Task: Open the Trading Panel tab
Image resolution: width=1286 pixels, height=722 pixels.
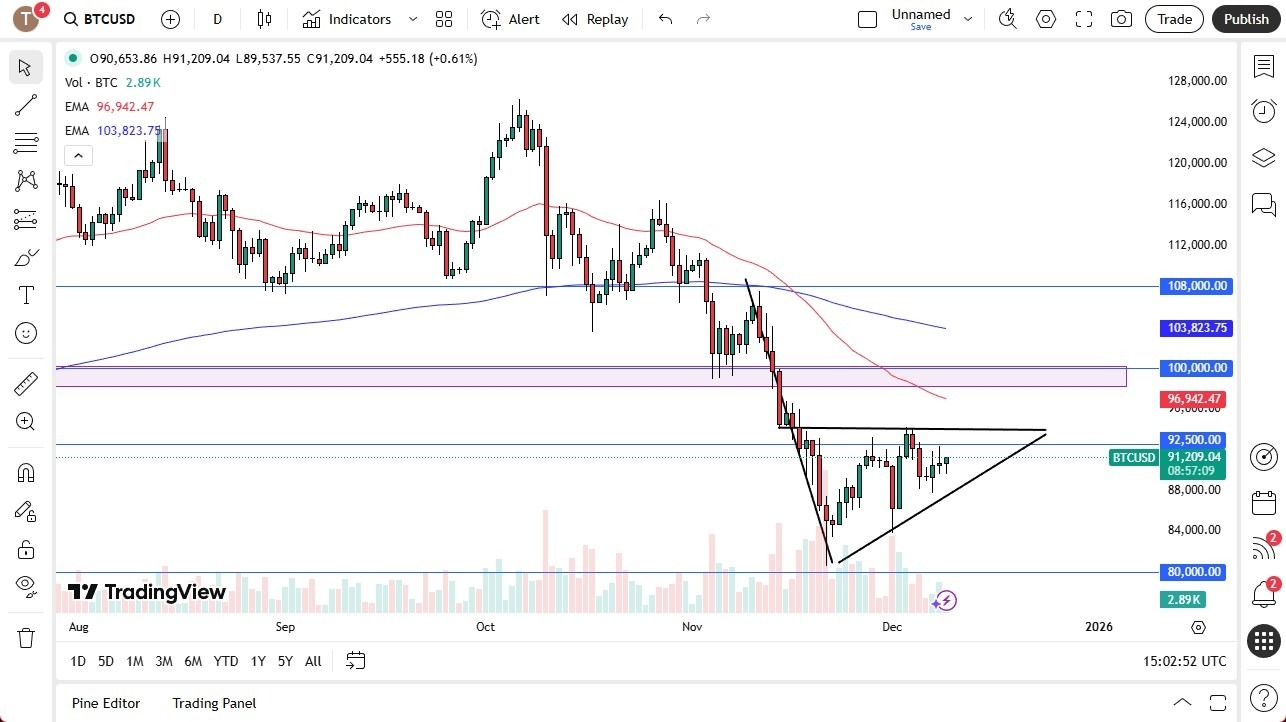Action: click(213, 703)
